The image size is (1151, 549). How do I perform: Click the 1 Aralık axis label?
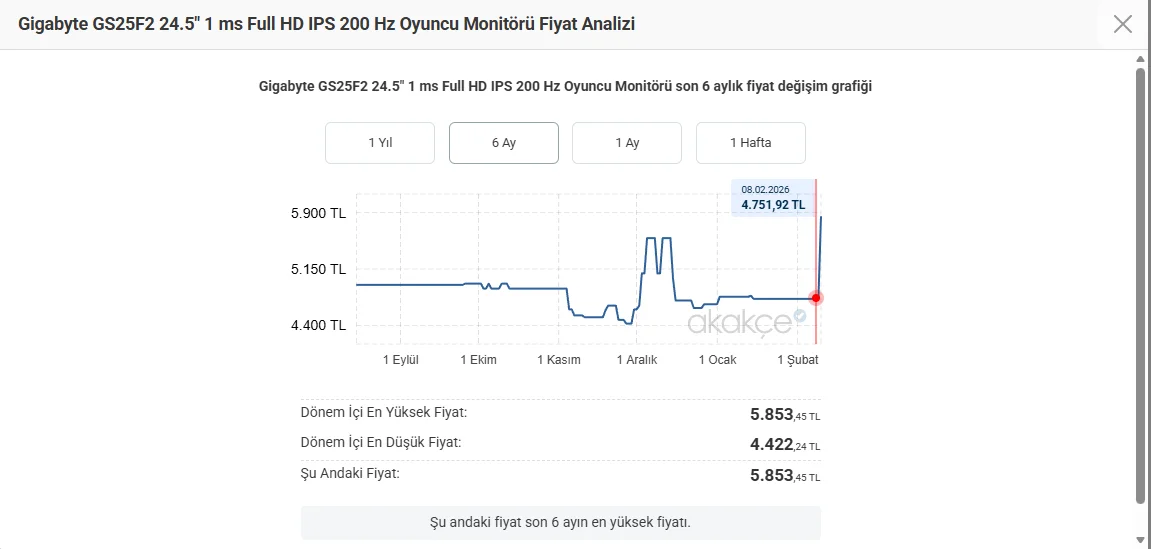pos(637,360)
